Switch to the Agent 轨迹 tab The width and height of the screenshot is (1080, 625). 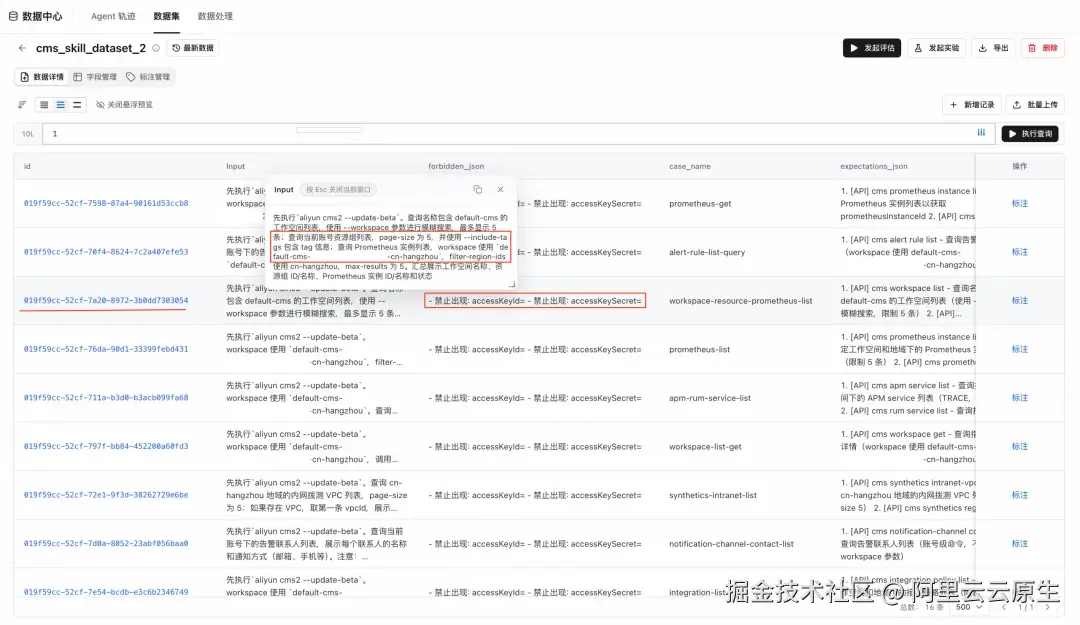[x=113, y=16]
